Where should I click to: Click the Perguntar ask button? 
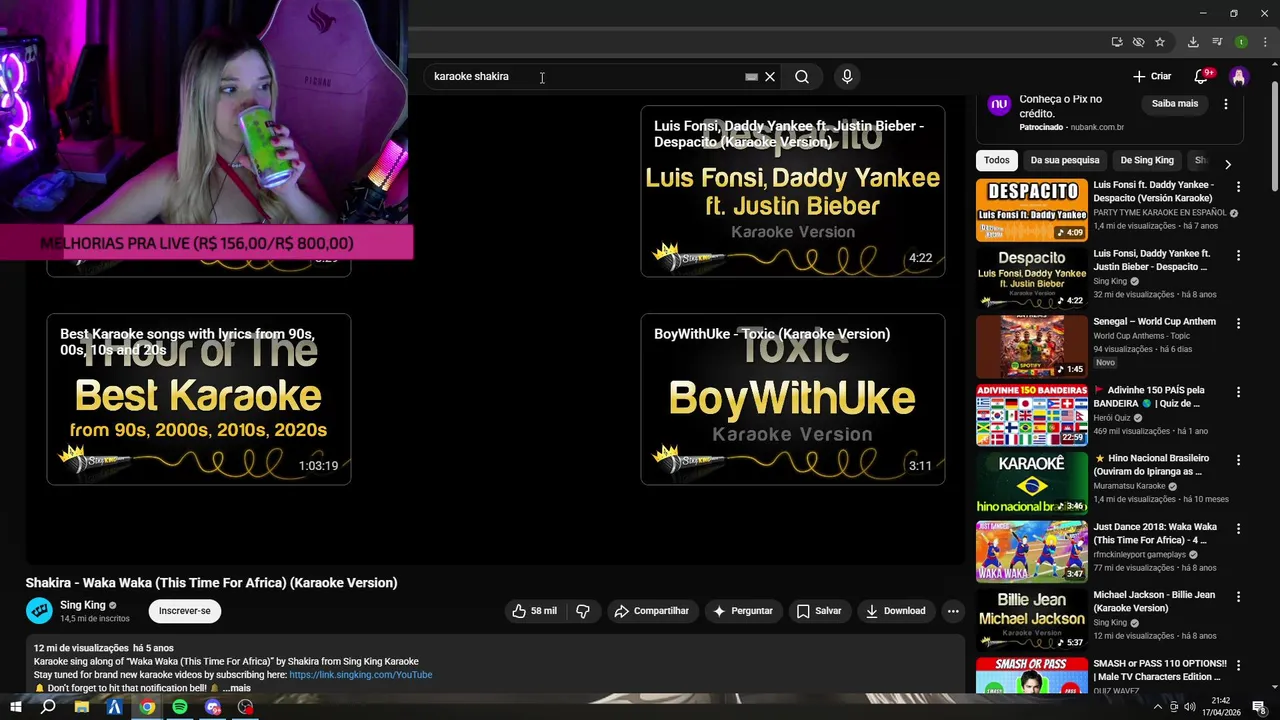coord(742,611)
